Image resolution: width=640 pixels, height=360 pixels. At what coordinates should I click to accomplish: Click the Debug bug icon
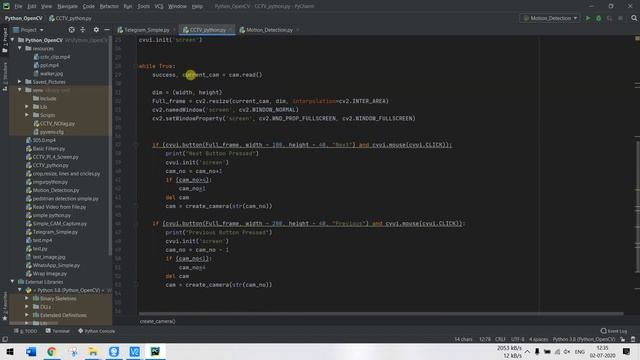point(599,18)
